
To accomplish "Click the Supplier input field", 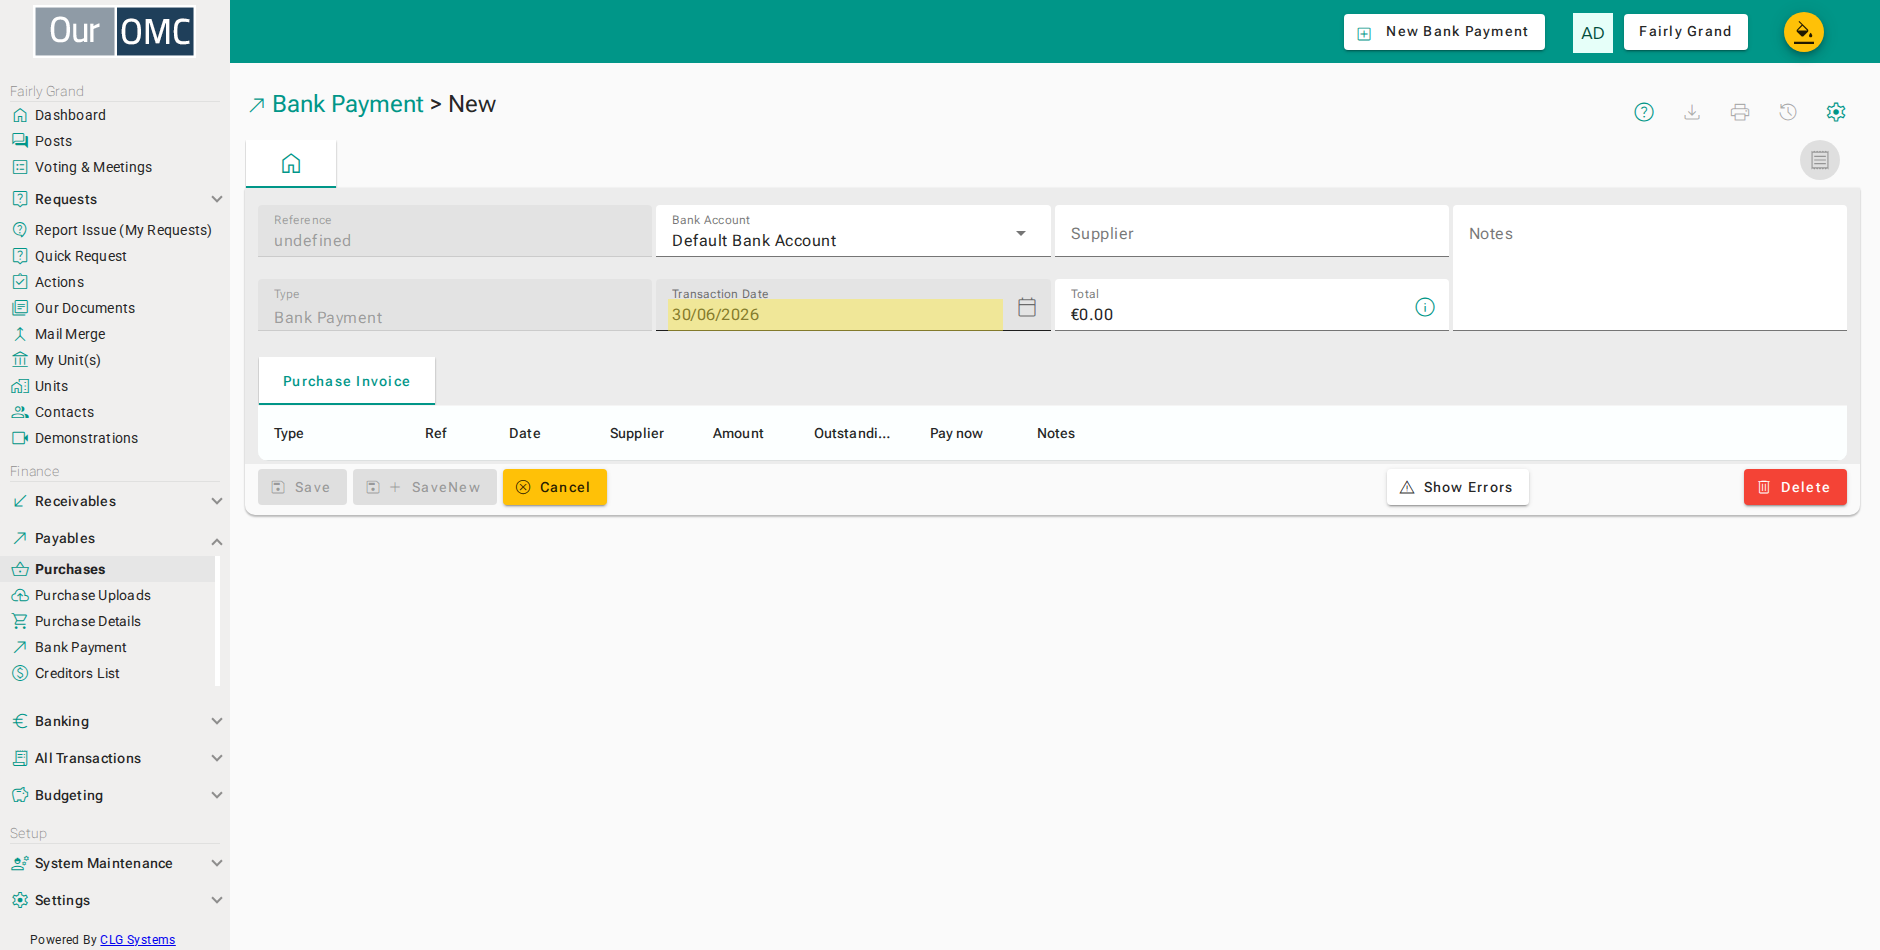I will point(1251,232).
